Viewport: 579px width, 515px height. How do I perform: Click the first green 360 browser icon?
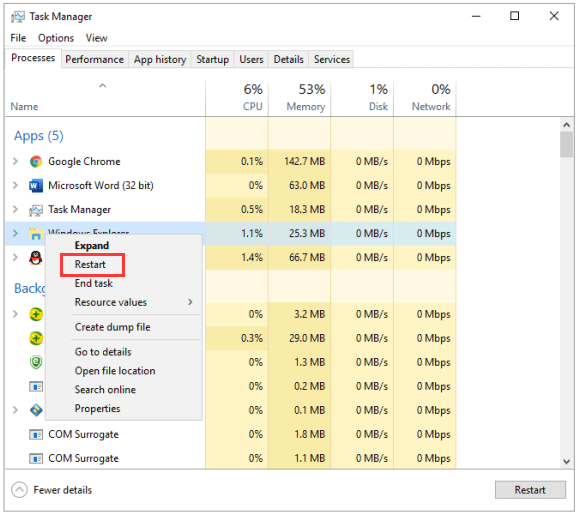click(x=36, y=315)
